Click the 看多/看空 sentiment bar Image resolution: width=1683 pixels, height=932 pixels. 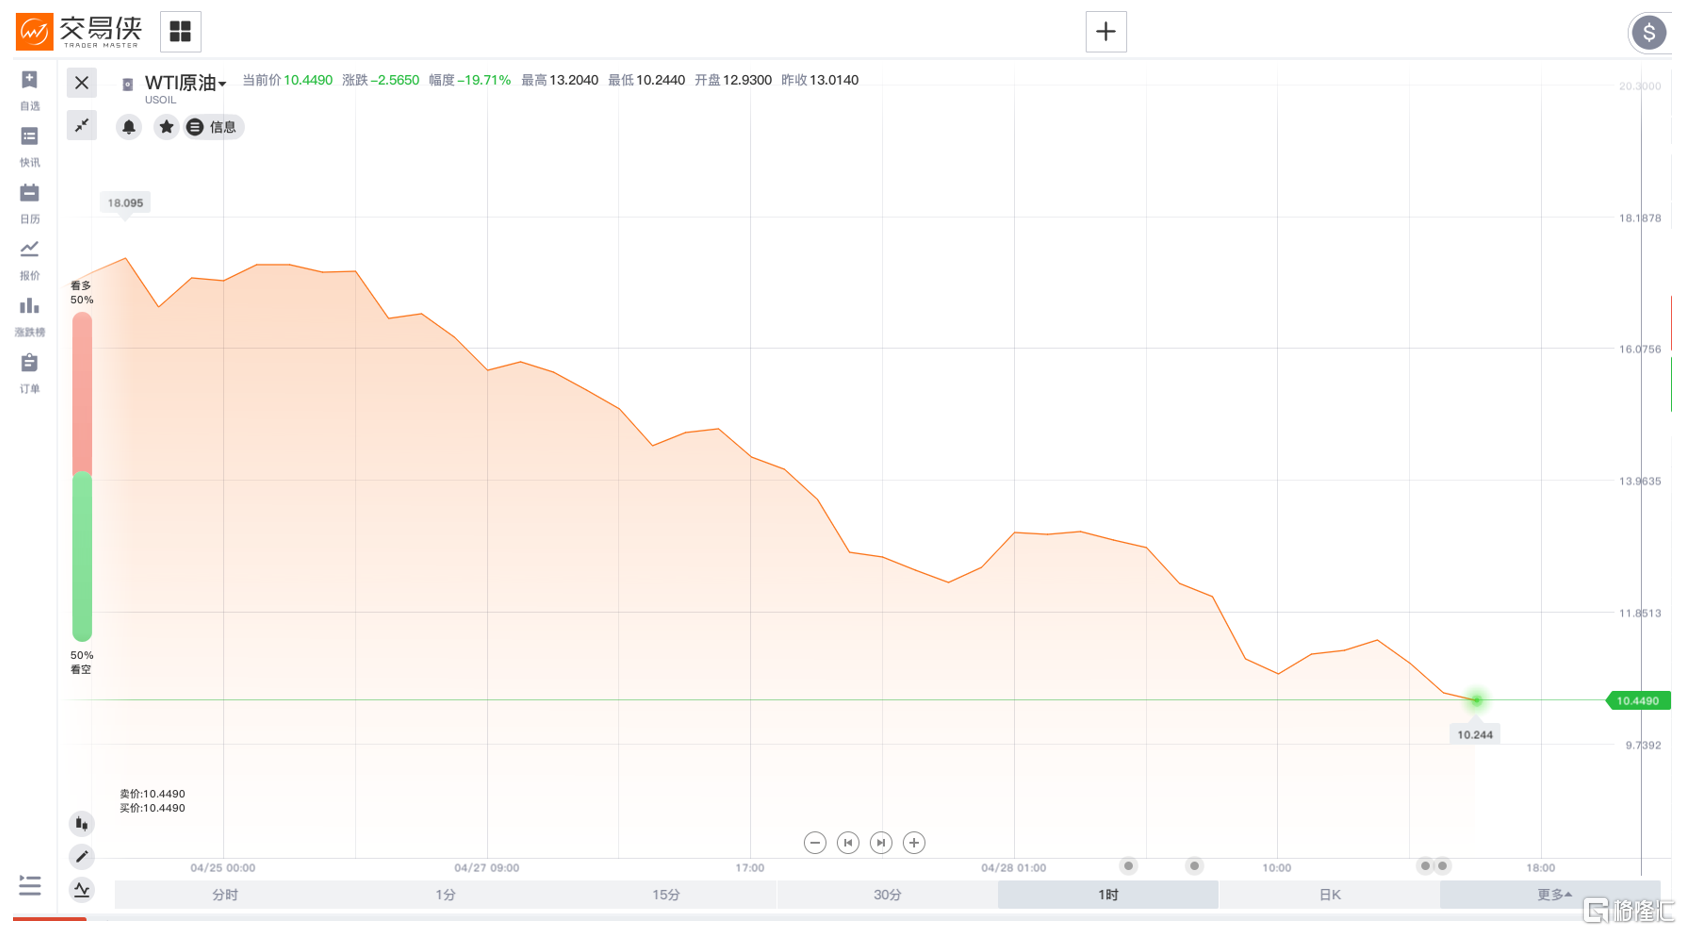(x=82, y=477)
